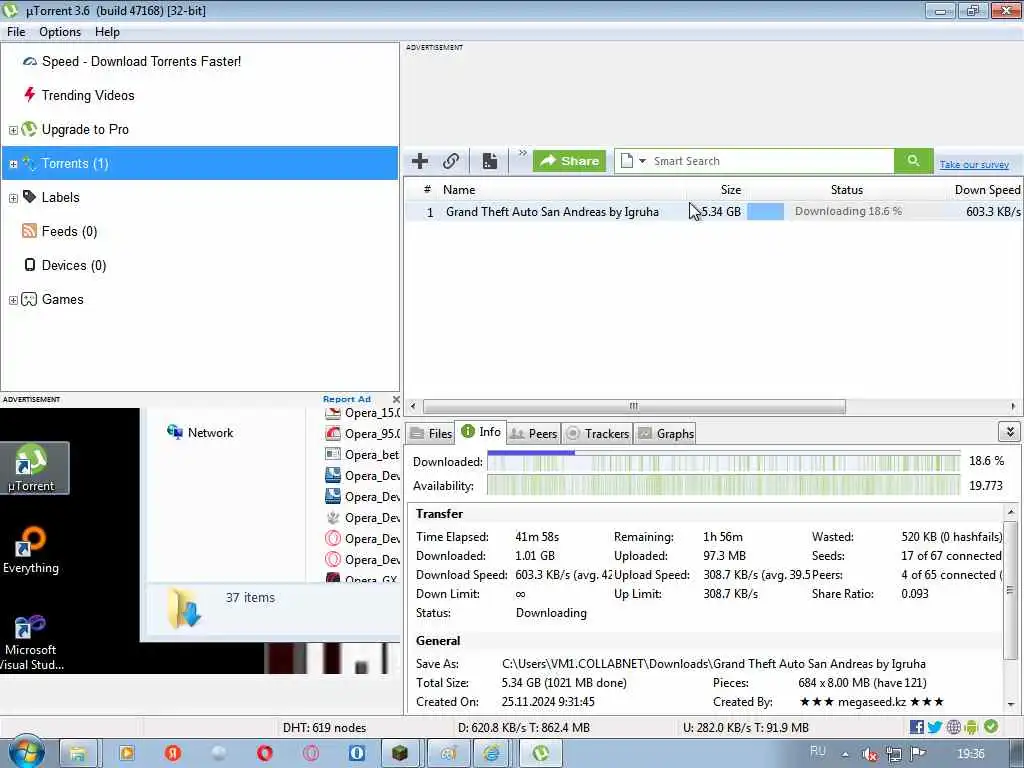Select Grand Theft Auto San Andreas torrent row

(x=713, y=212)
